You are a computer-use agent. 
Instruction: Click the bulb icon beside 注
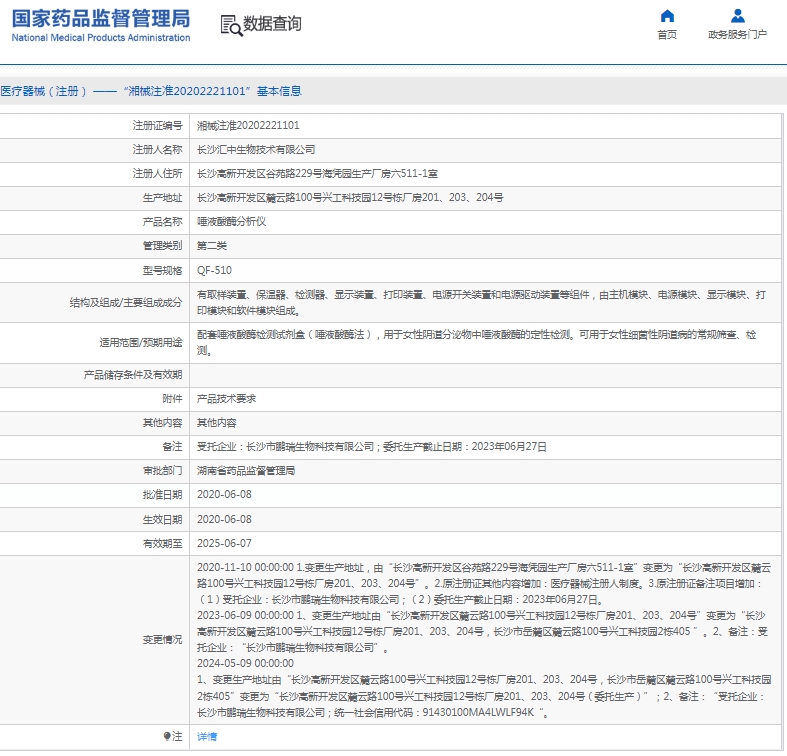167,736
